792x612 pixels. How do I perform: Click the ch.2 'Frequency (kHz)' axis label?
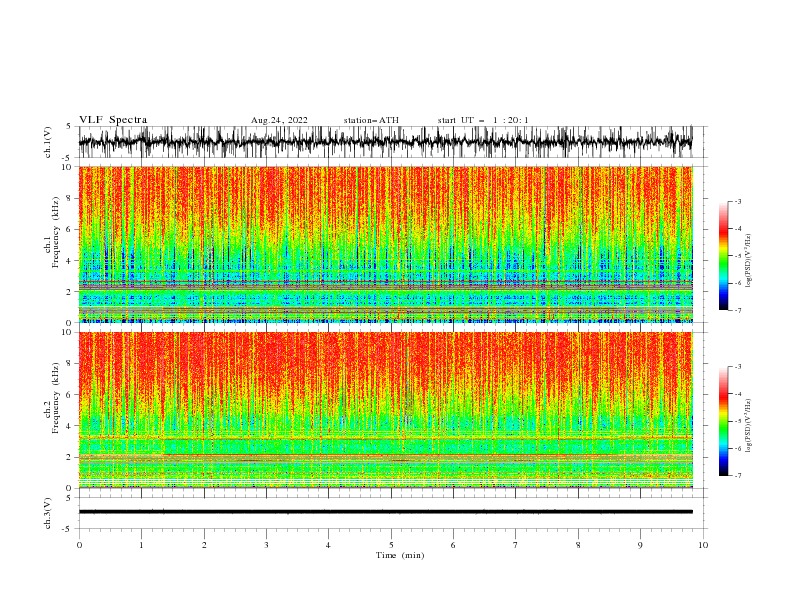click(x=56, y=398)
